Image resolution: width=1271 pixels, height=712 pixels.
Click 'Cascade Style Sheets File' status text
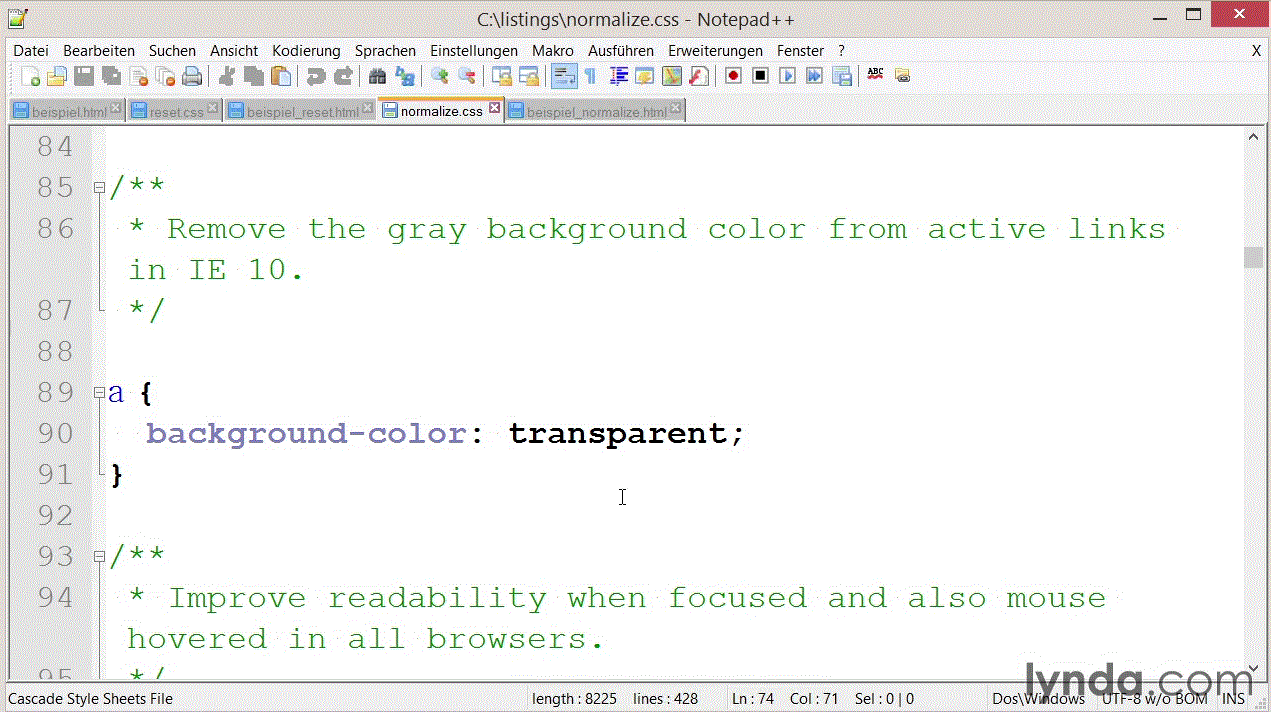click(90, 699)
